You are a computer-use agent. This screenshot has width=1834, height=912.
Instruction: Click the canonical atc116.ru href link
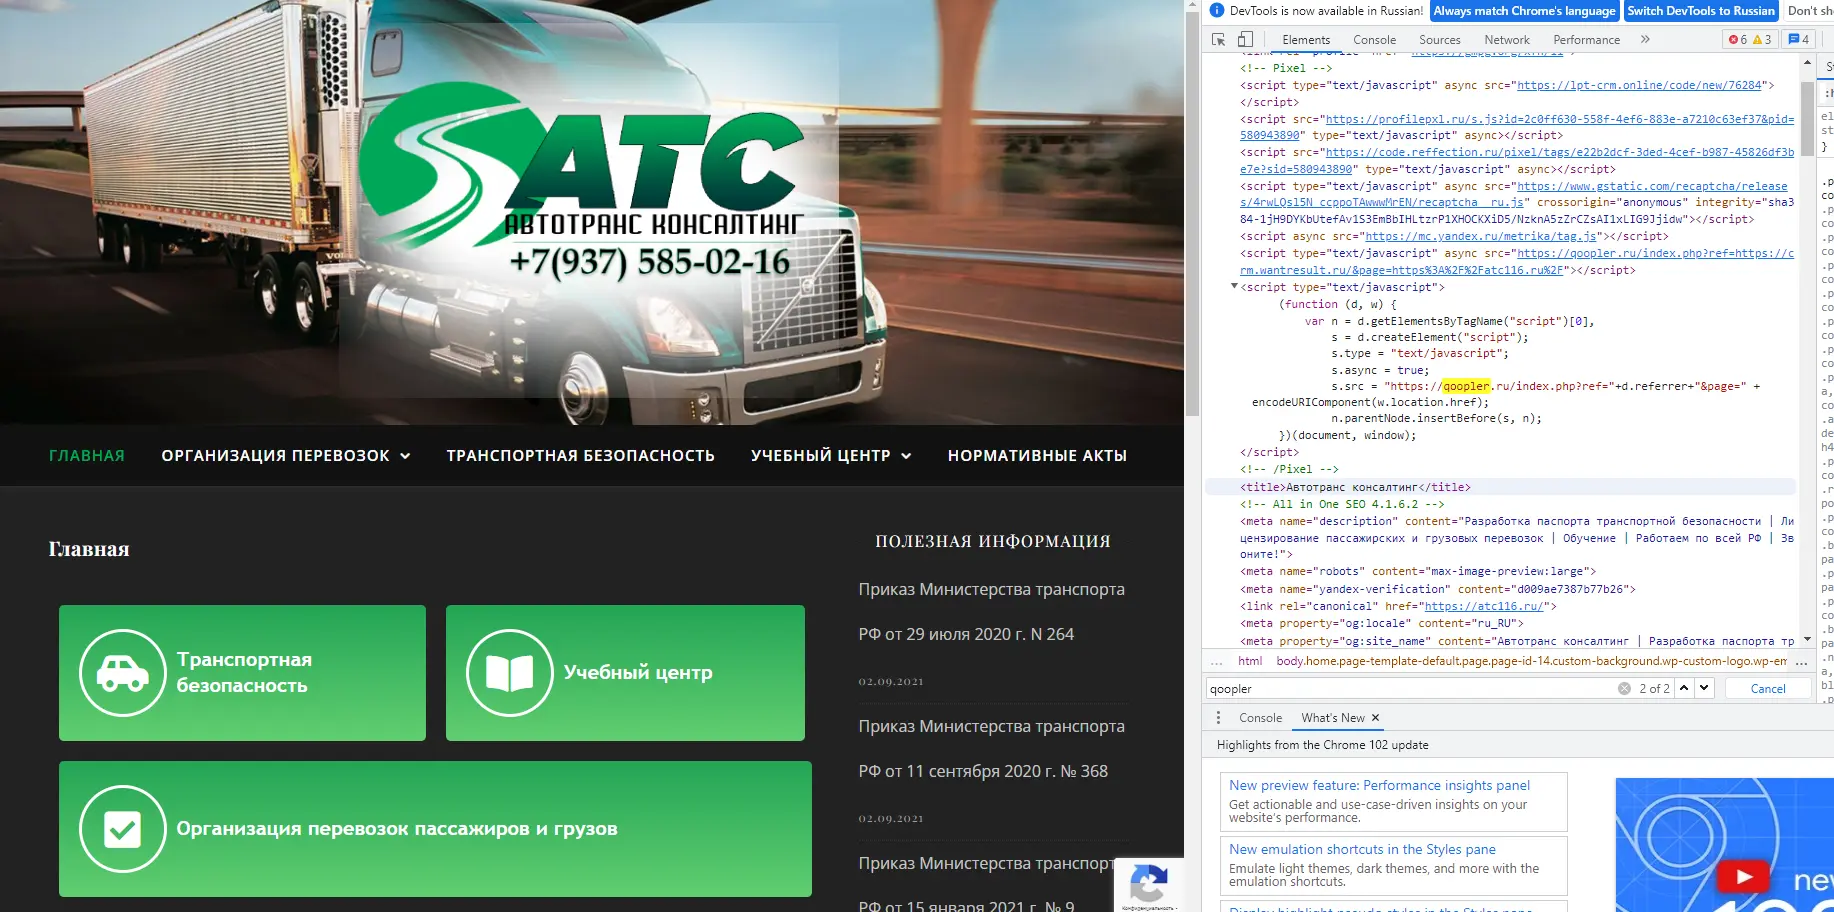[x=1484, y=607]
